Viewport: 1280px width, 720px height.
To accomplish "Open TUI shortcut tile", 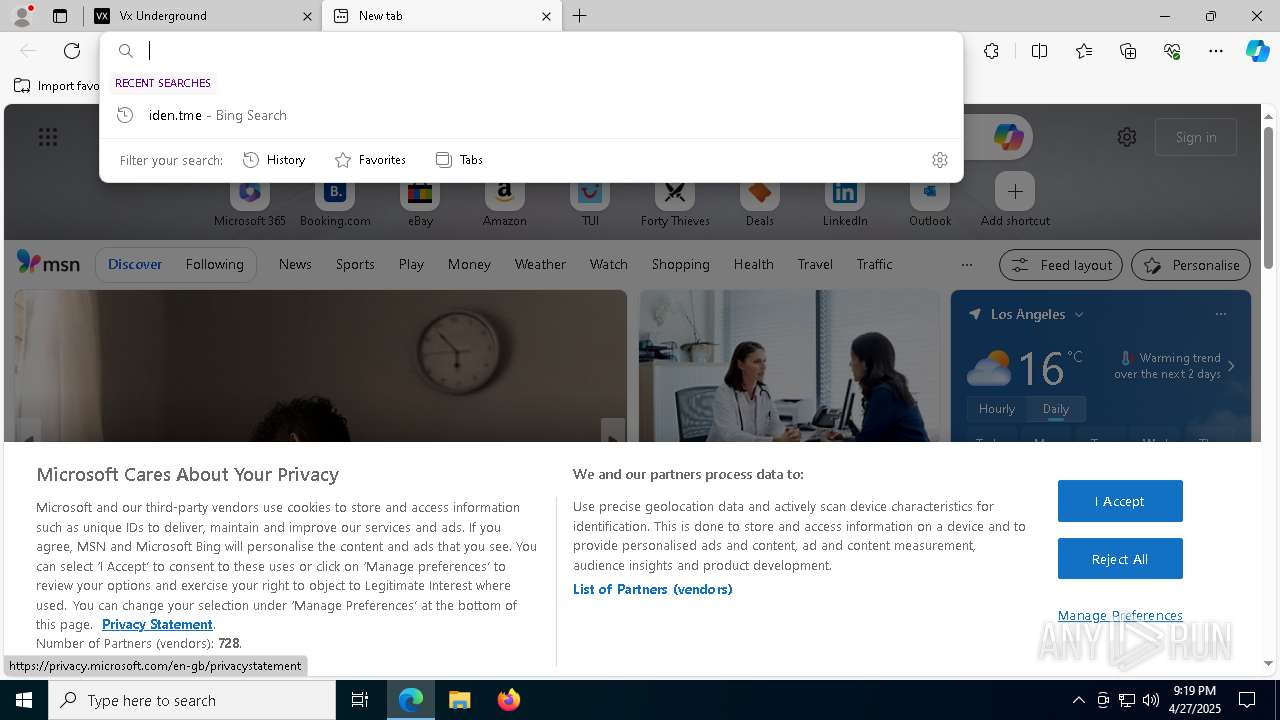I will 590,203.
